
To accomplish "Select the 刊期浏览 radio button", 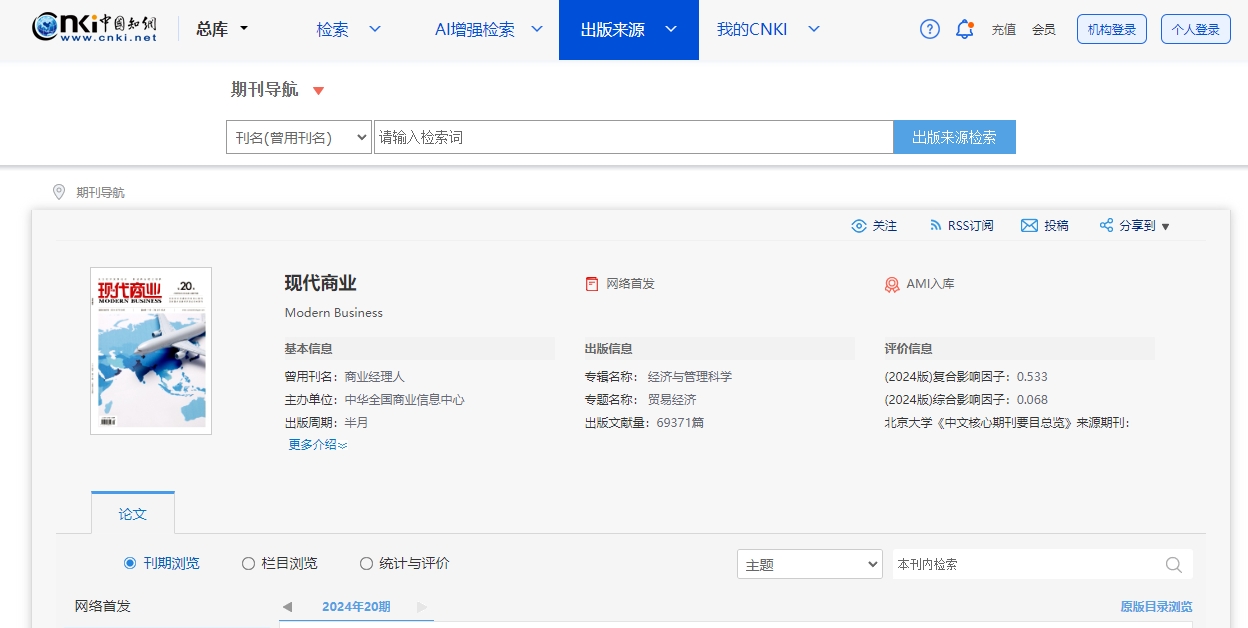I will point(130,563).
